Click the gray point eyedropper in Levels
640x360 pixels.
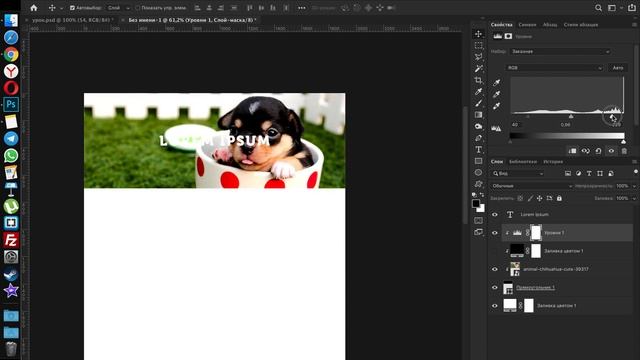tap(496, 94)
